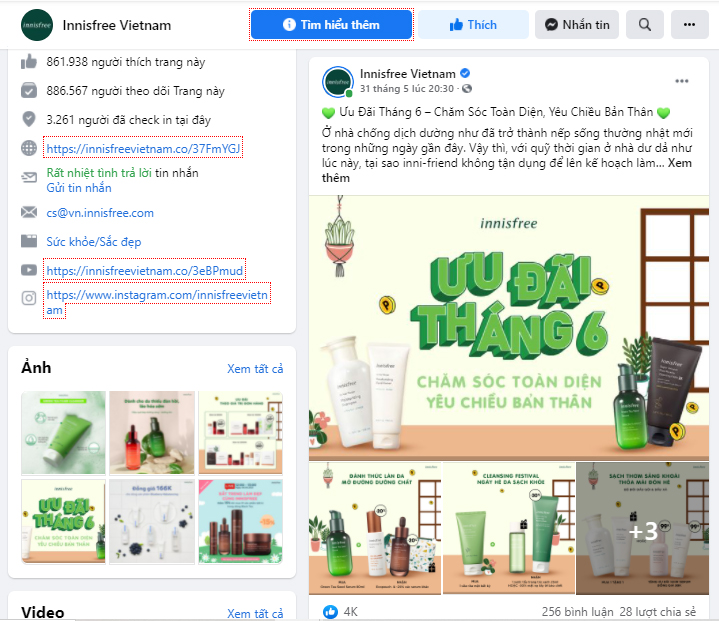Viewport: 719px width, 621px height.
Task: Open link innisfreevietnam.co/3eBPmud
Action: tap(144, 271)
